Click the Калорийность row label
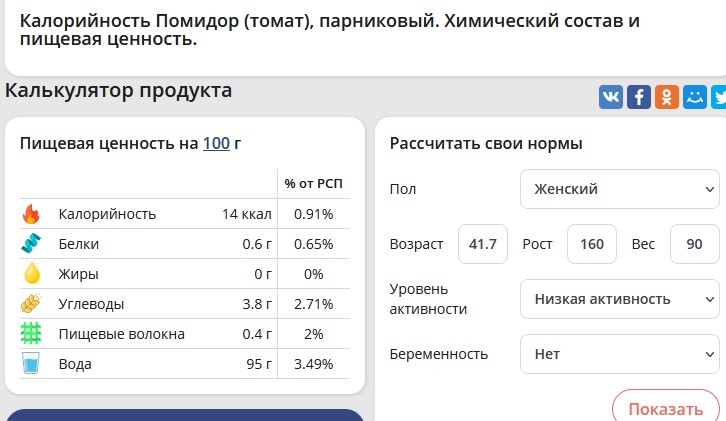The image size is (726, 421). (107, 214)
